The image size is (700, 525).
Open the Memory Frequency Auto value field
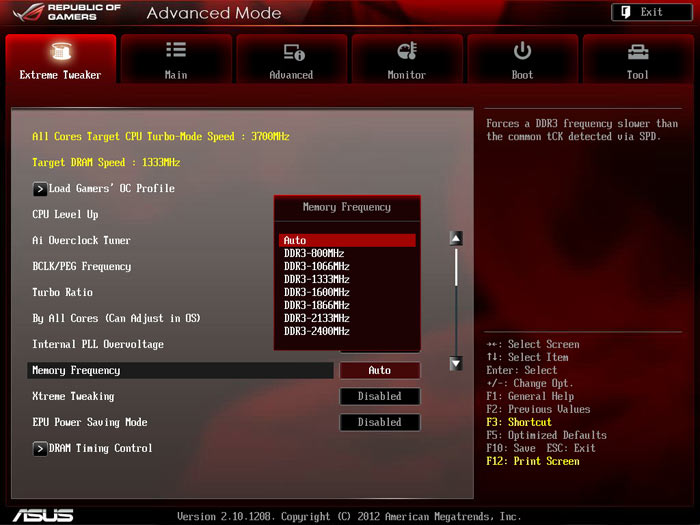click(x=380, y=371)
